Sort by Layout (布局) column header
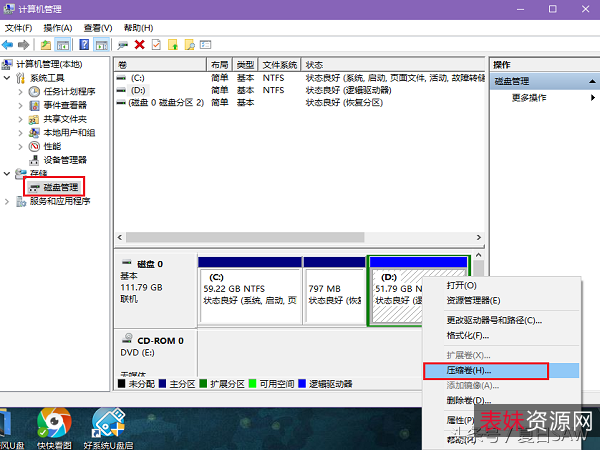Viewport: 600px width, 450px height. (x=219, y=65)
